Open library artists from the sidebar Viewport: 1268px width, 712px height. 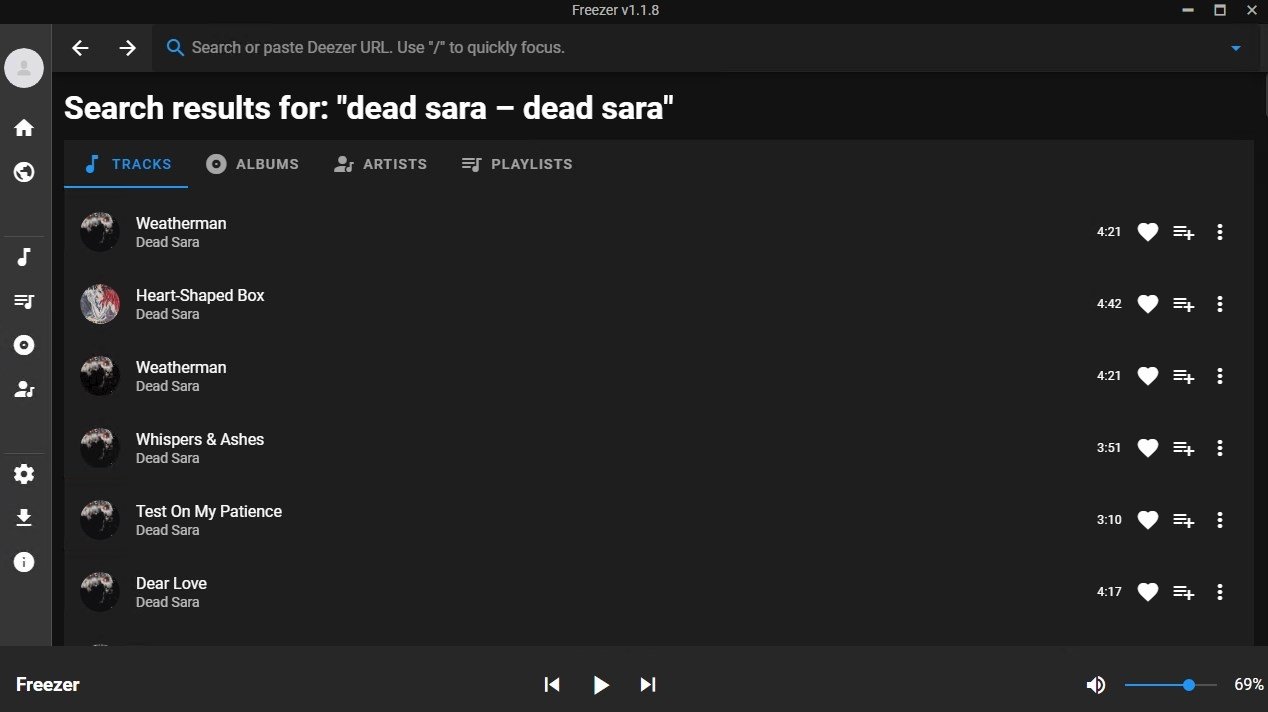coord(24,389)
